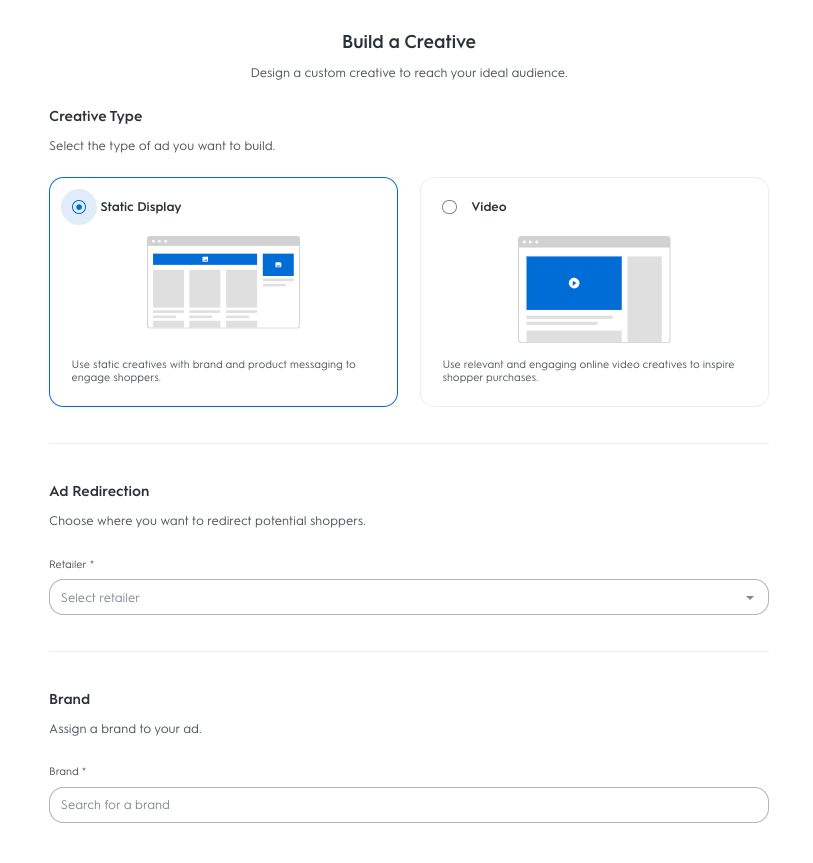
Task: Click the Brand field label
Action: pos(67,772)
